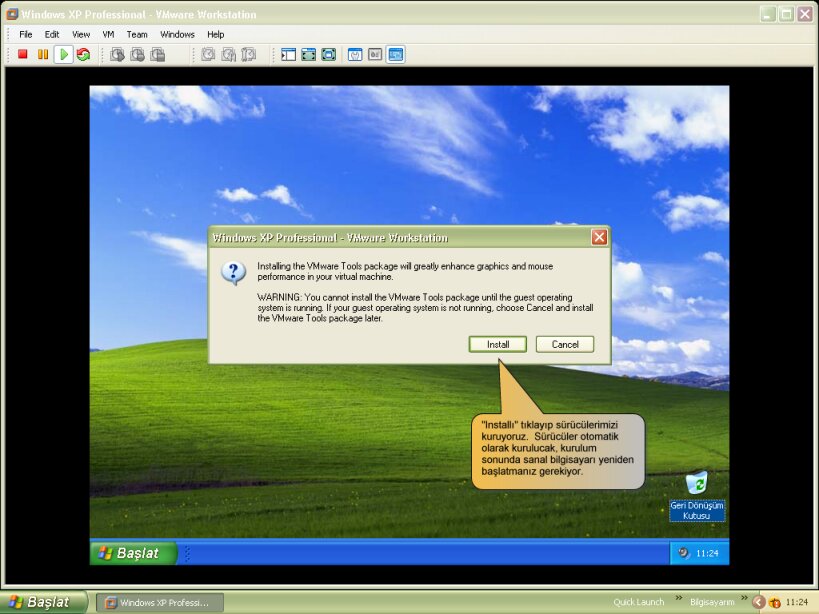Click Install in the VMware Tools dialog
The image size is (819, 614).
(x=498, y=344)
